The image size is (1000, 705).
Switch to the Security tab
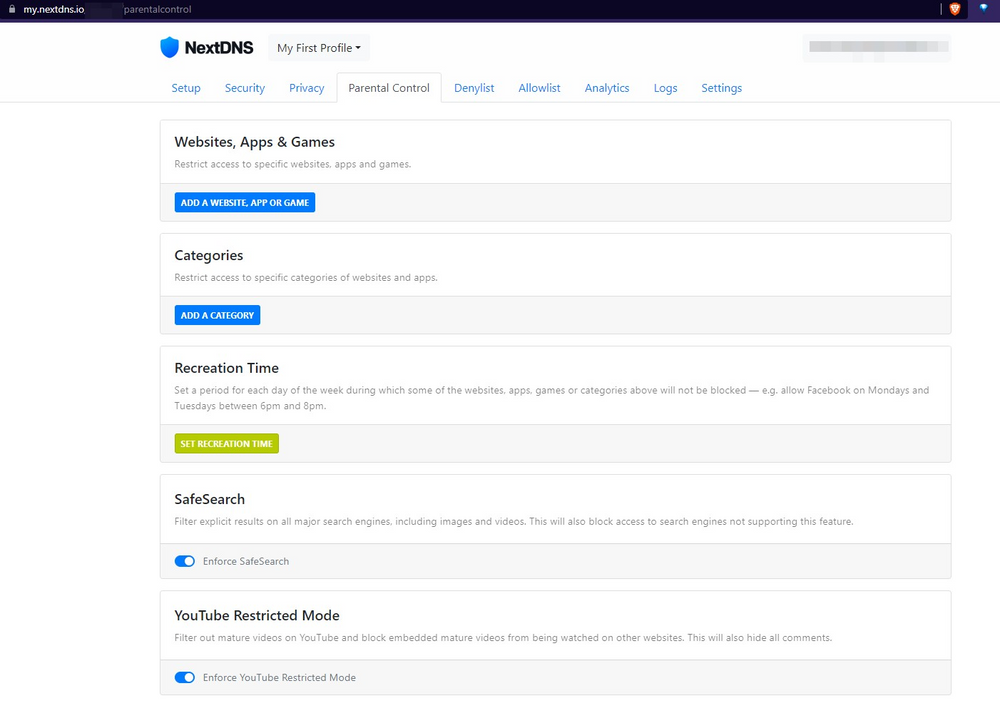244,88
